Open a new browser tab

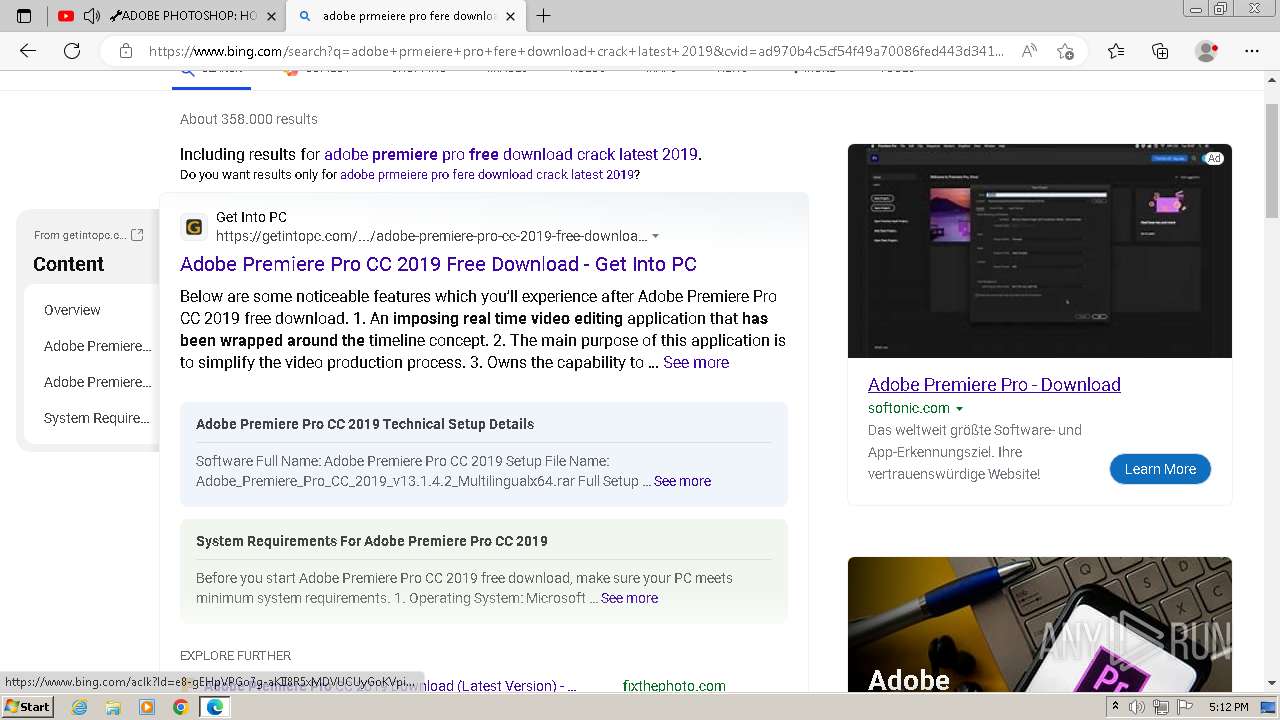click(x=543, y=16)
